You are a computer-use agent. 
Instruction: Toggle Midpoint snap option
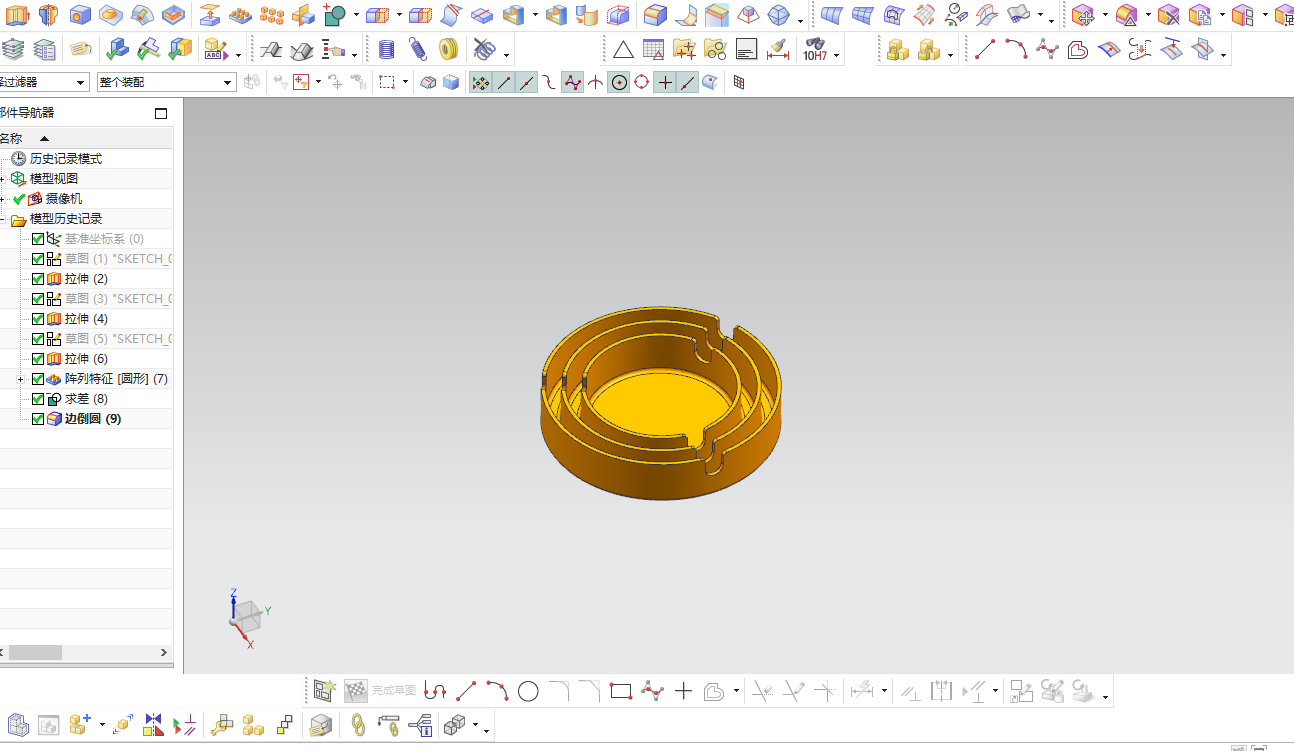coord(527,82)
